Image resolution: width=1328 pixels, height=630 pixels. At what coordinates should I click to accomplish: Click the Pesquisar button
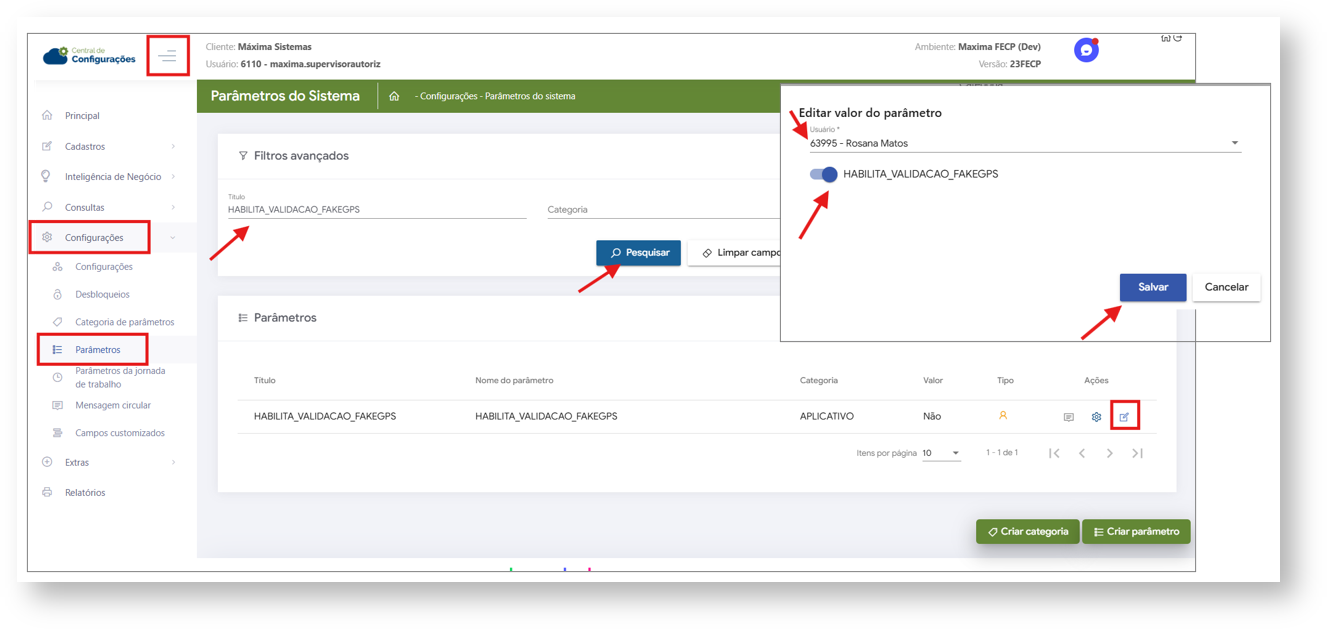638,253
